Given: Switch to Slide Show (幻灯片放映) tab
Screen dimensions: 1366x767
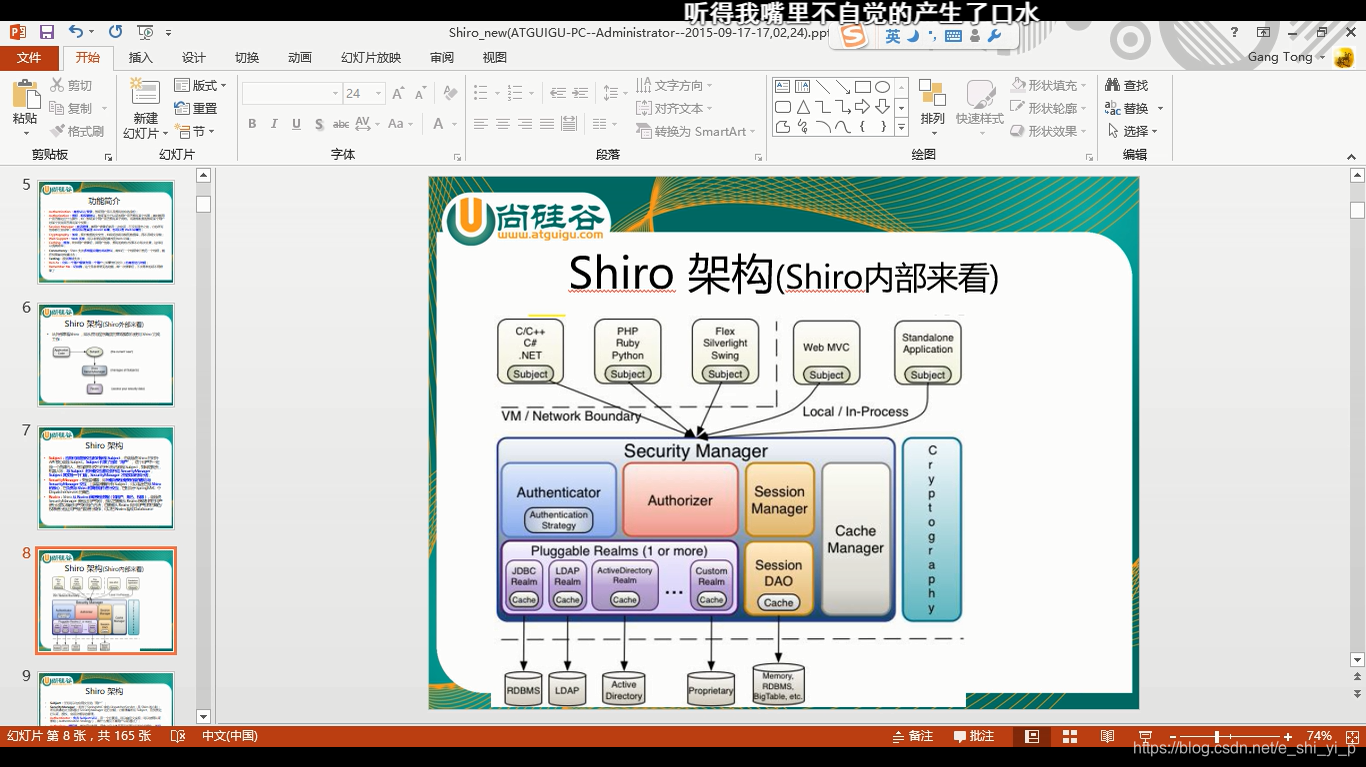Looking at the screenshot, I should point(371,58).
